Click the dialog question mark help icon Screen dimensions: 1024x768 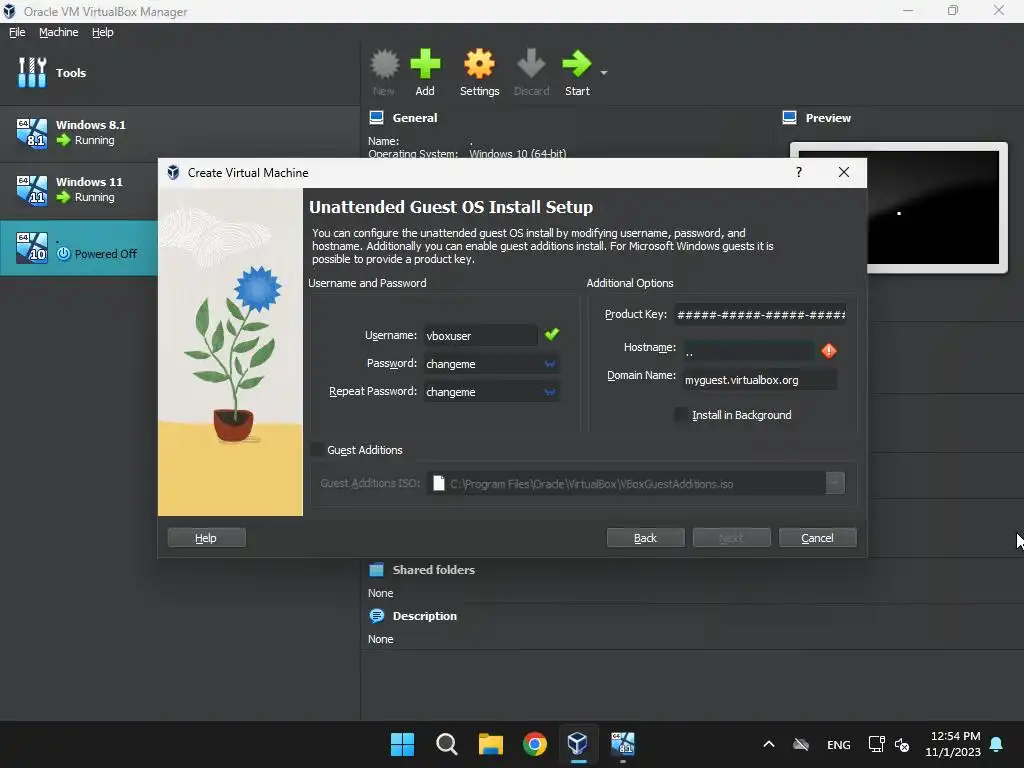click(799, 172)
